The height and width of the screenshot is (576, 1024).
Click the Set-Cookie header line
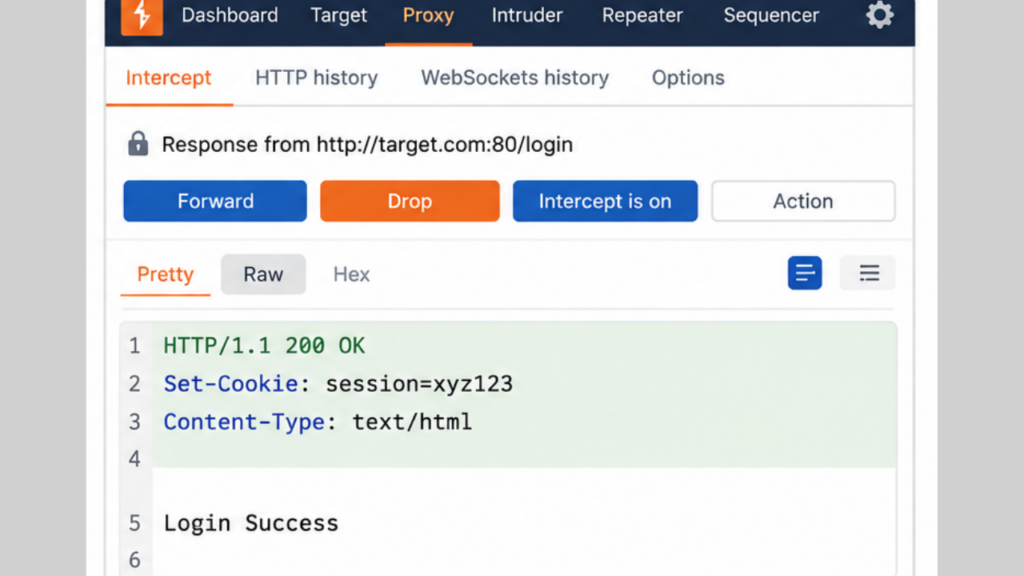point(338,384)
